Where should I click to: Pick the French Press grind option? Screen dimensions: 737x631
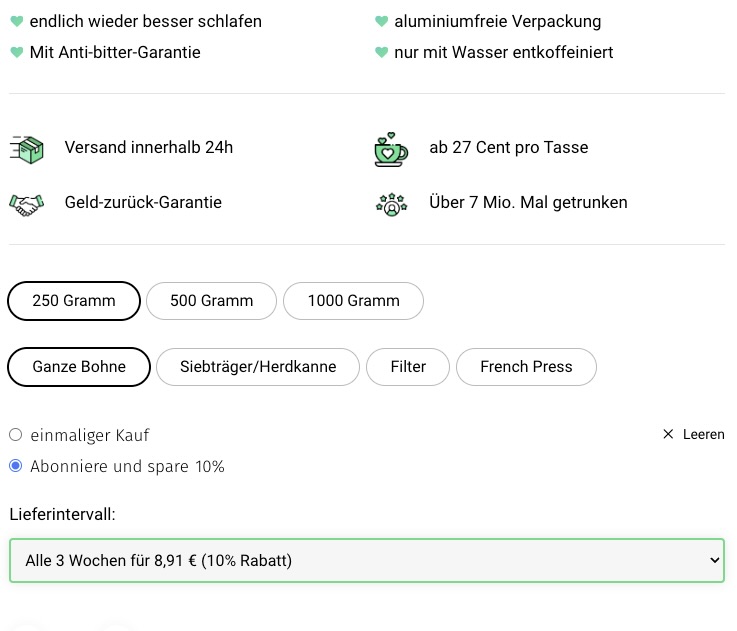pyautogui.click(x=526, y=367)
